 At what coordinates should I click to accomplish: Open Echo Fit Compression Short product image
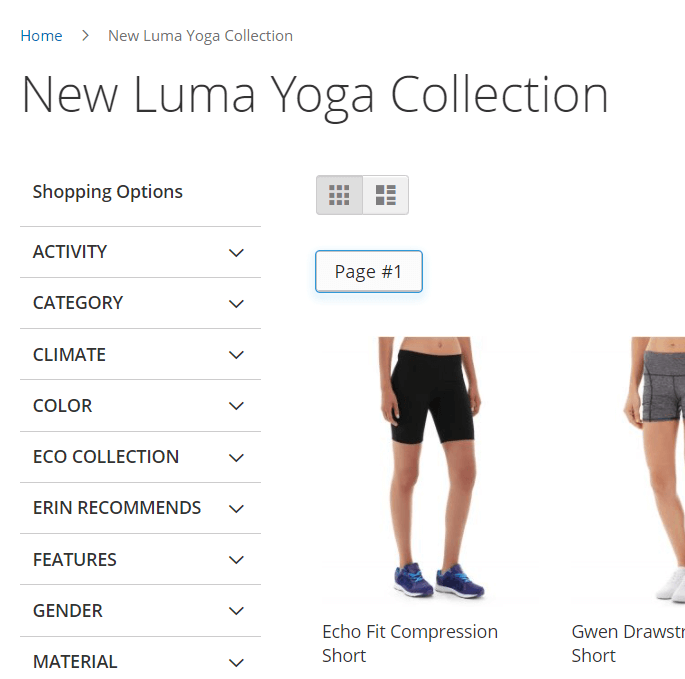(431, 469)
